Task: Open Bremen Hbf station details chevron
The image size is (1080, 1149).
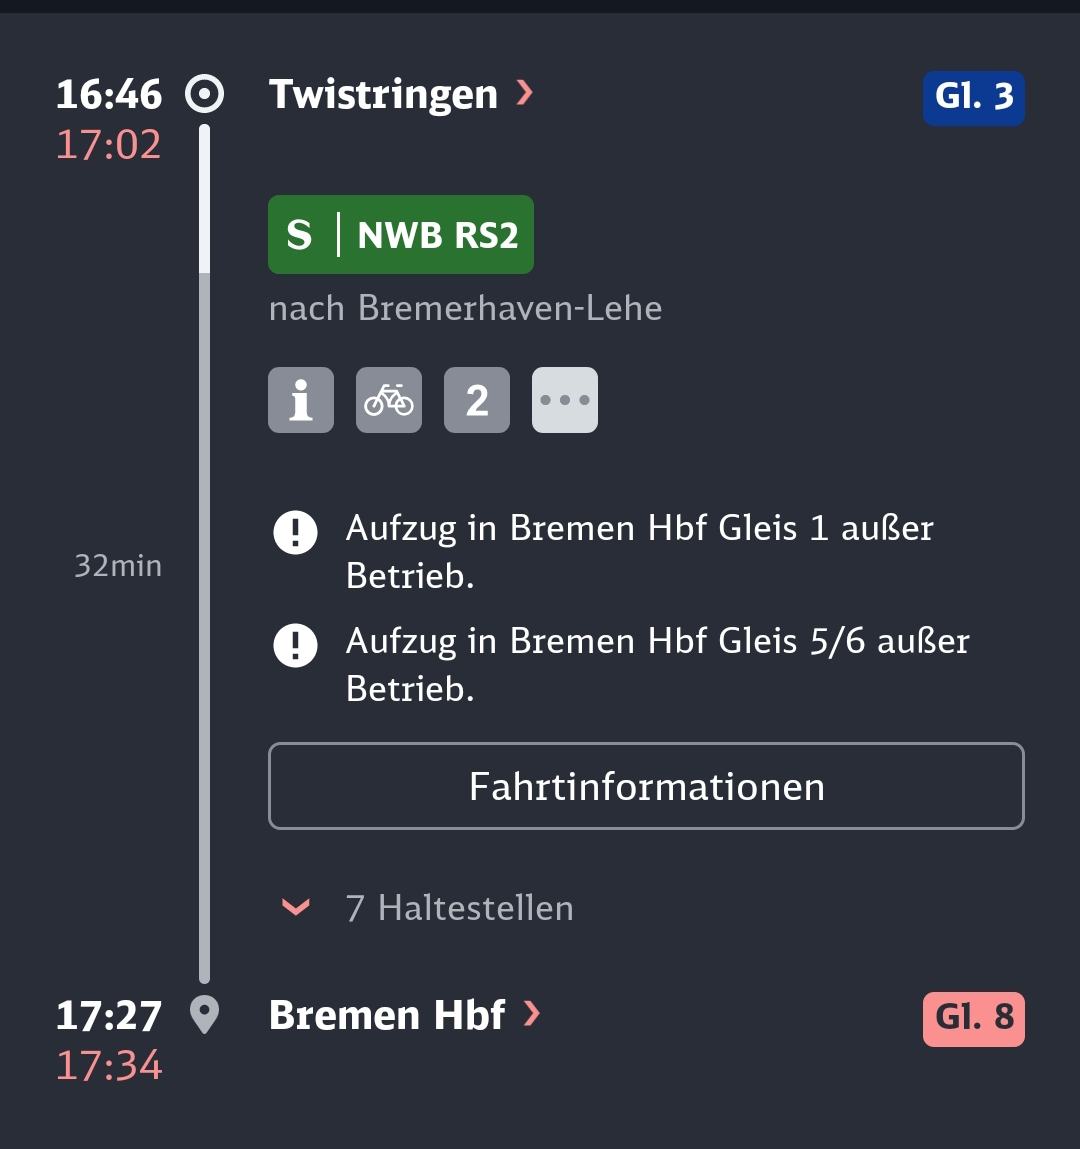Action: click(532, 1015)
